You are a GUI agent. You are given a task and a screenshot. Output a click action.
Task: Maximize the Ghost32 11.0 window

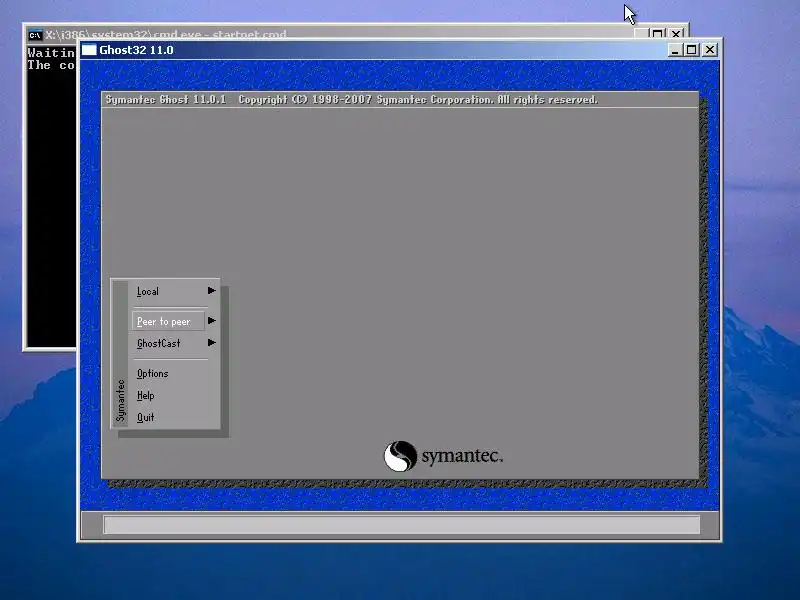pyautogui.click(x=691, y=50)
